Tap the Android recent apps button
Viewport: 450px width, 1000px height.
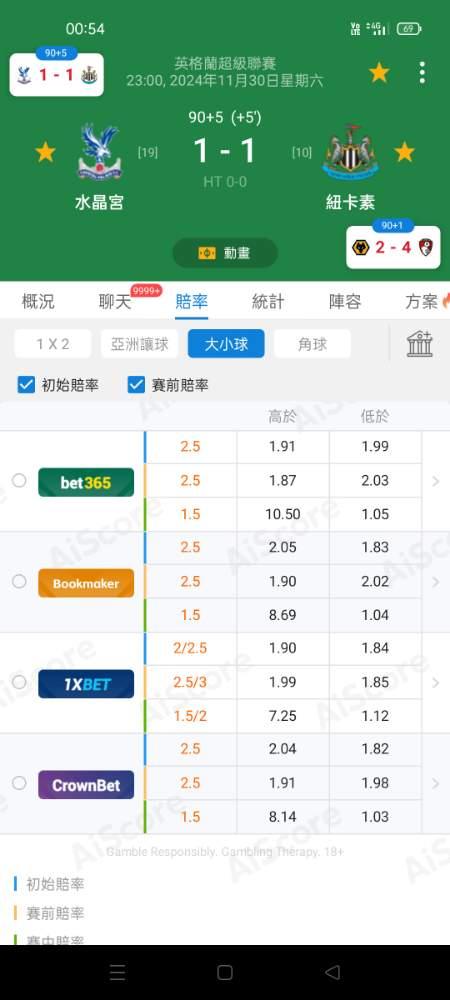pyautogui.click(x=117, y=972)
